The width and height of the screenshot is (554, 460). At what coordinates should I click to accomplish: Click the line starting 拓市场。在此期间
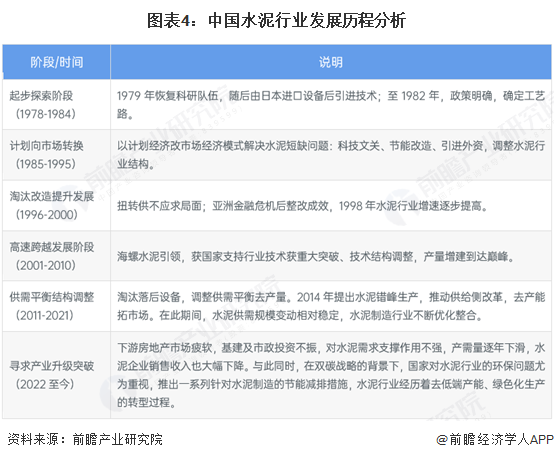click(x=300, y=315)
